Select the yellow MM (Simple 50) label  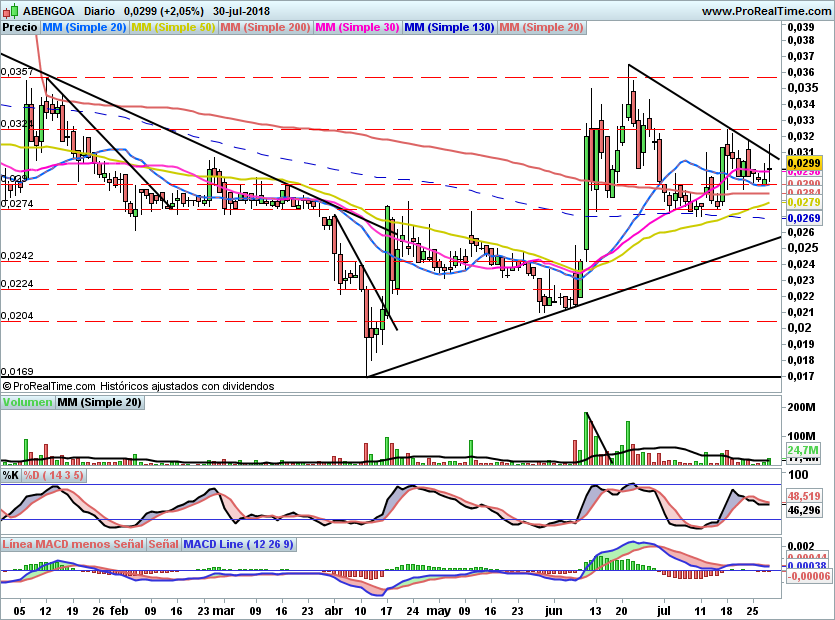coord(173,27)
